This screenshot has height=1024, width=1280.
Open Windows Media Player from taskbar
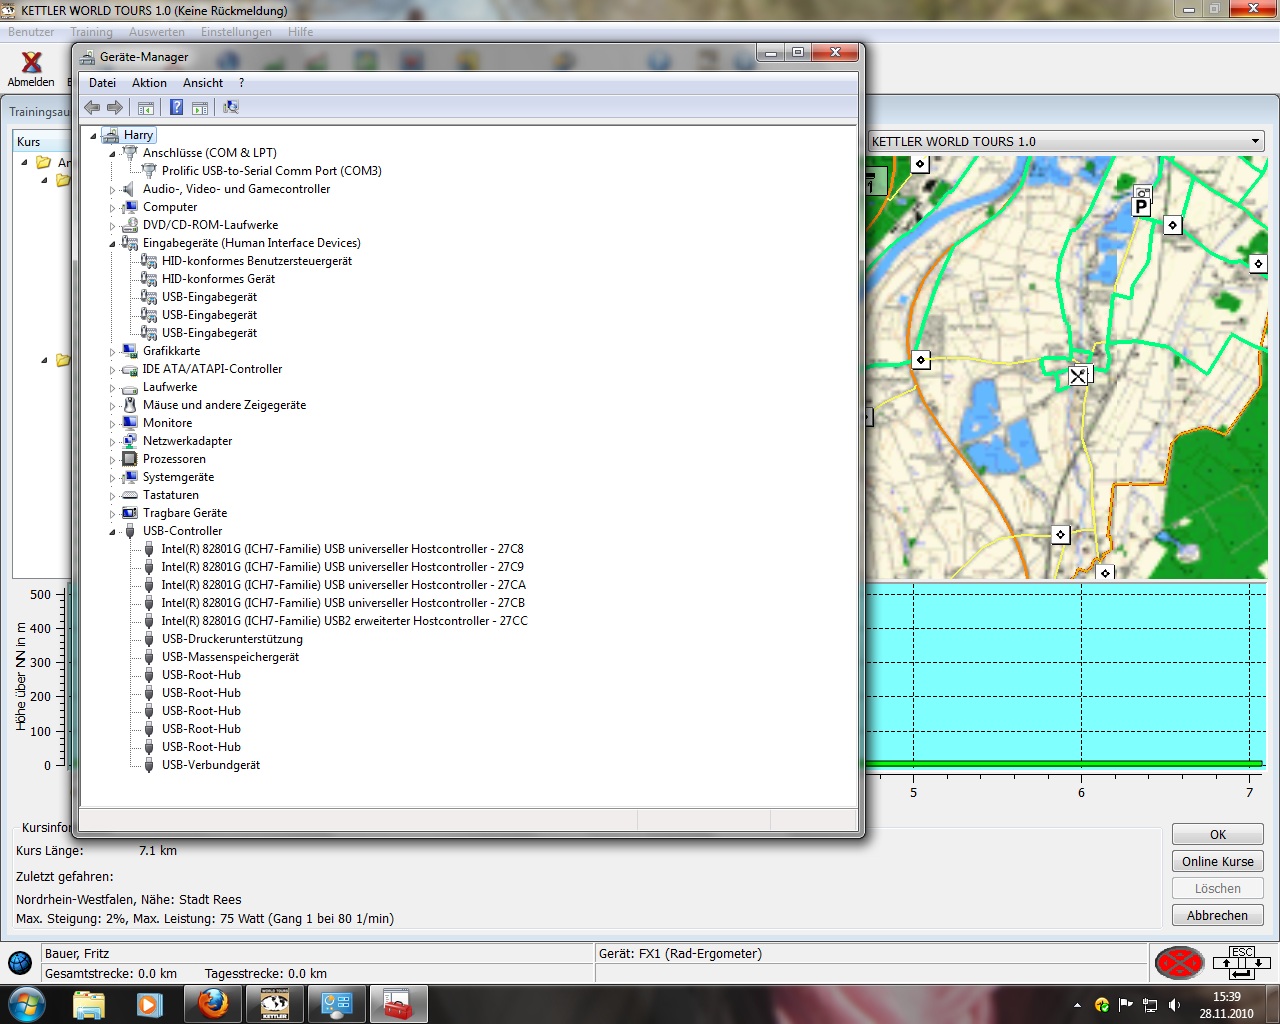point(150,1004)
